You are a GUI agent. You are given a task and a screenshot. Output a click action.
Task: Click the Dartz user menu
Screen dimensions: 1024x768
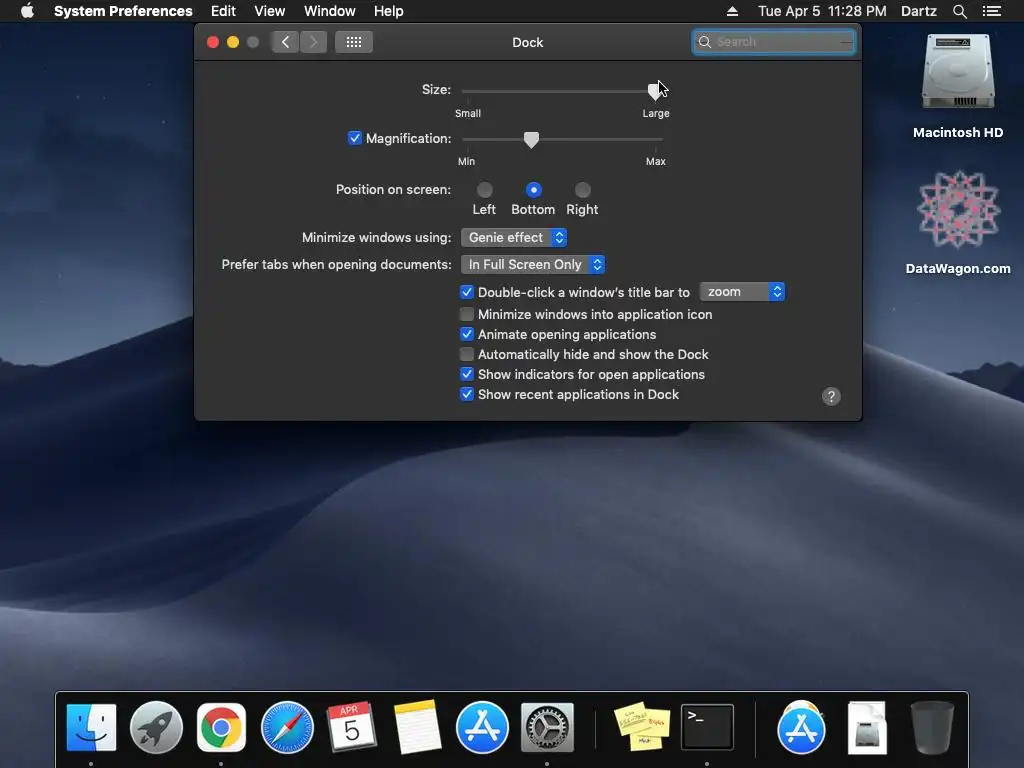[919, 11]
